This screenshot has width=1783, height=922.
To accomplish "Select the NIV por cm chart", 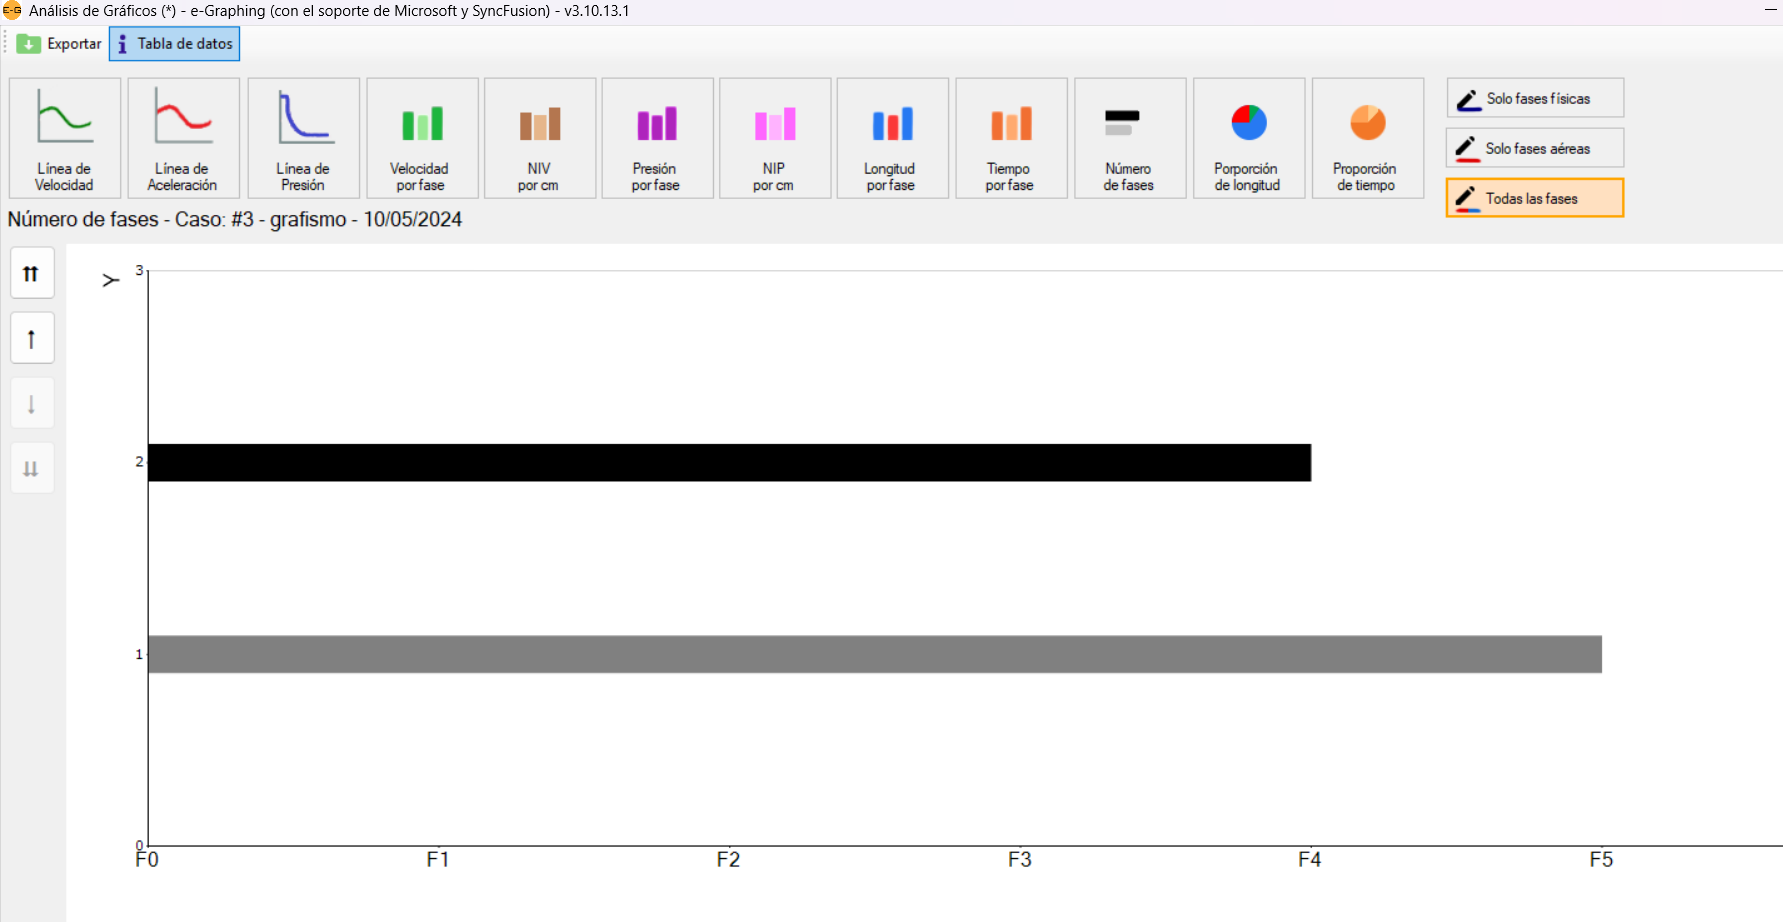I will (539, 138).
